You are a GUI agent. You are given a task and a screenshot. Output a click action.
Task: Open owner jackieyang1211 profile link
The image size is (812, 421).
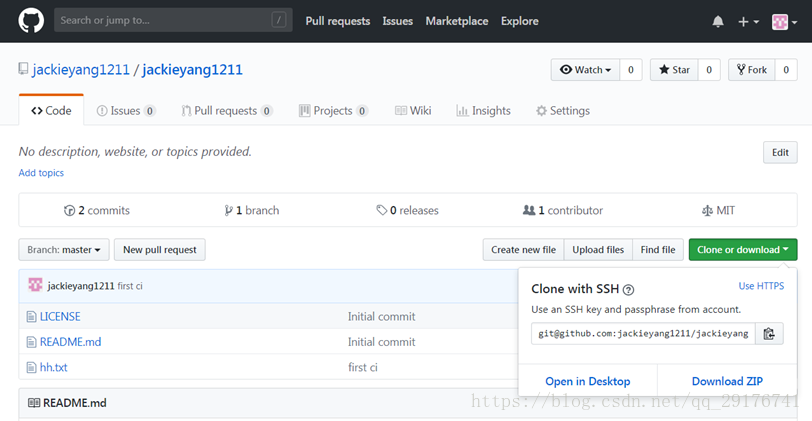coord(81,69)
